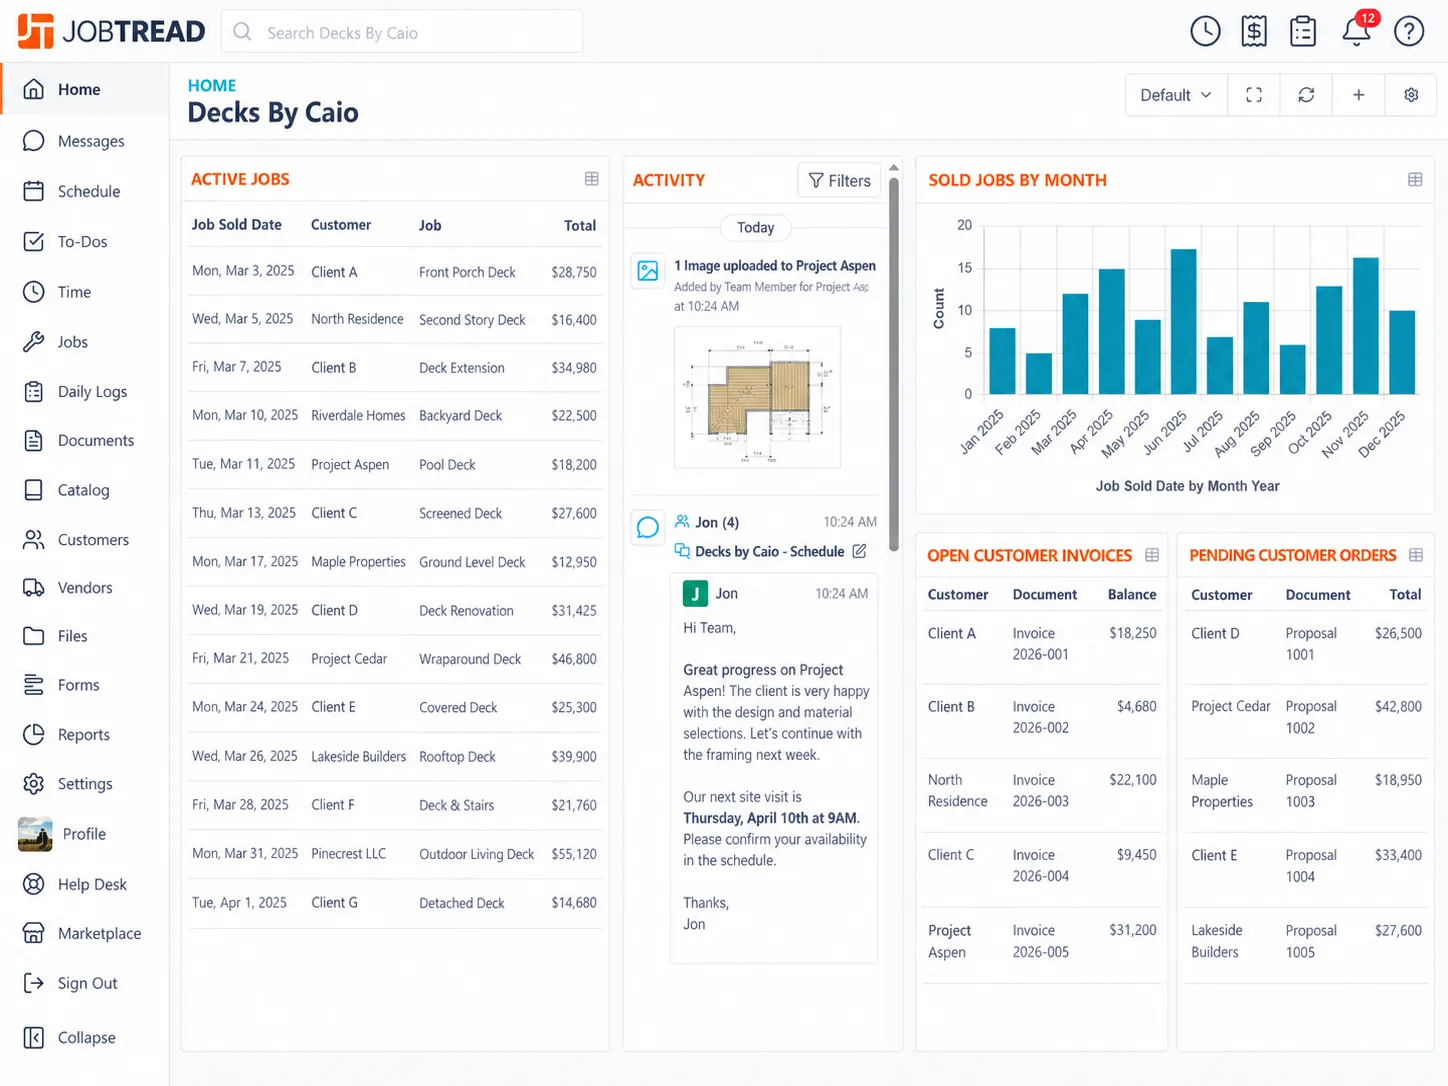The image size is (1448, 1086).
Task: Open Forms in sidebar
Action: [x=85, y=685]
